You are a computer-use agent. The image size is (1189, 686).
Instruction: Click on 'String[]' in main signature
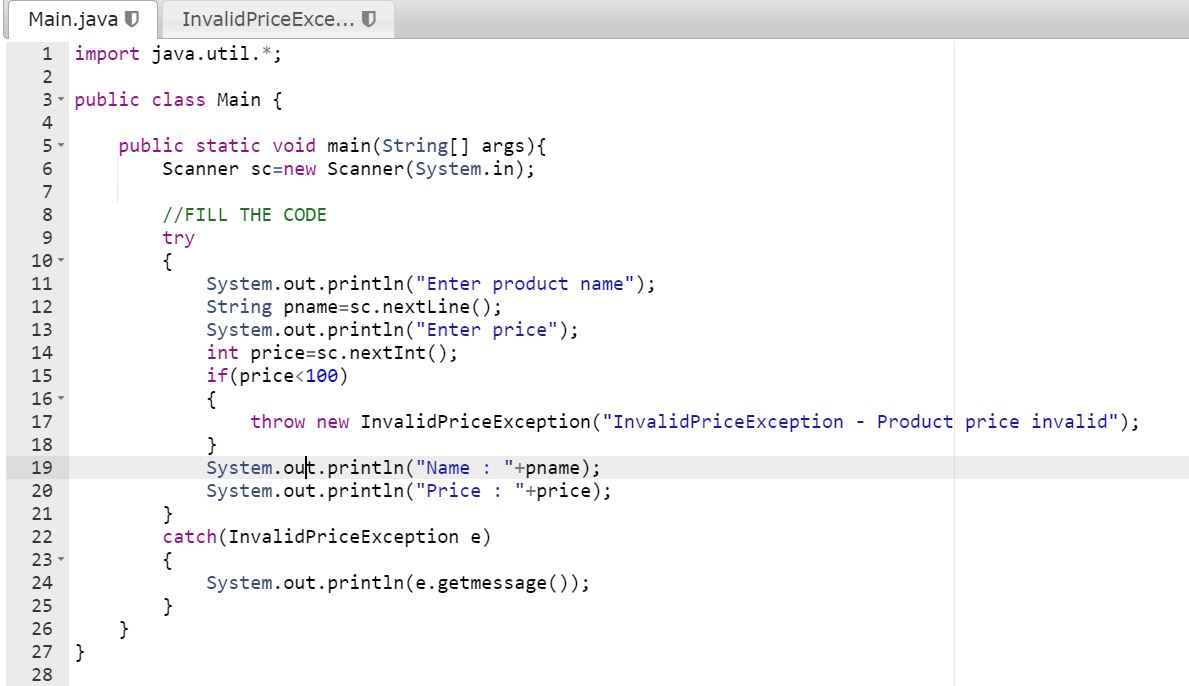pyautogui.click(x=425, y=146)
